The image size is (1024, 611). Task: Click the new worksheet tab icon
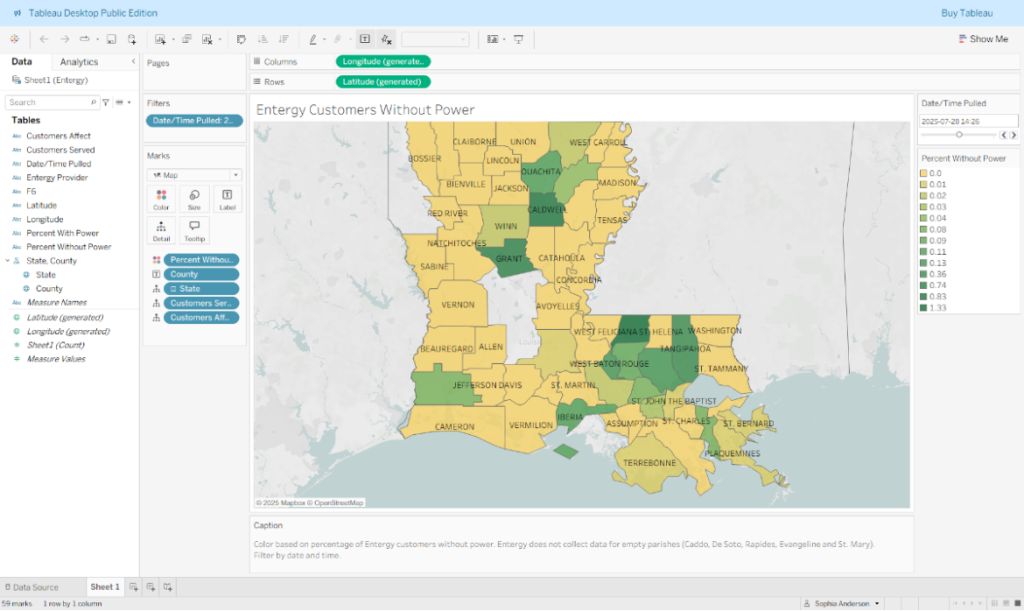133,588
